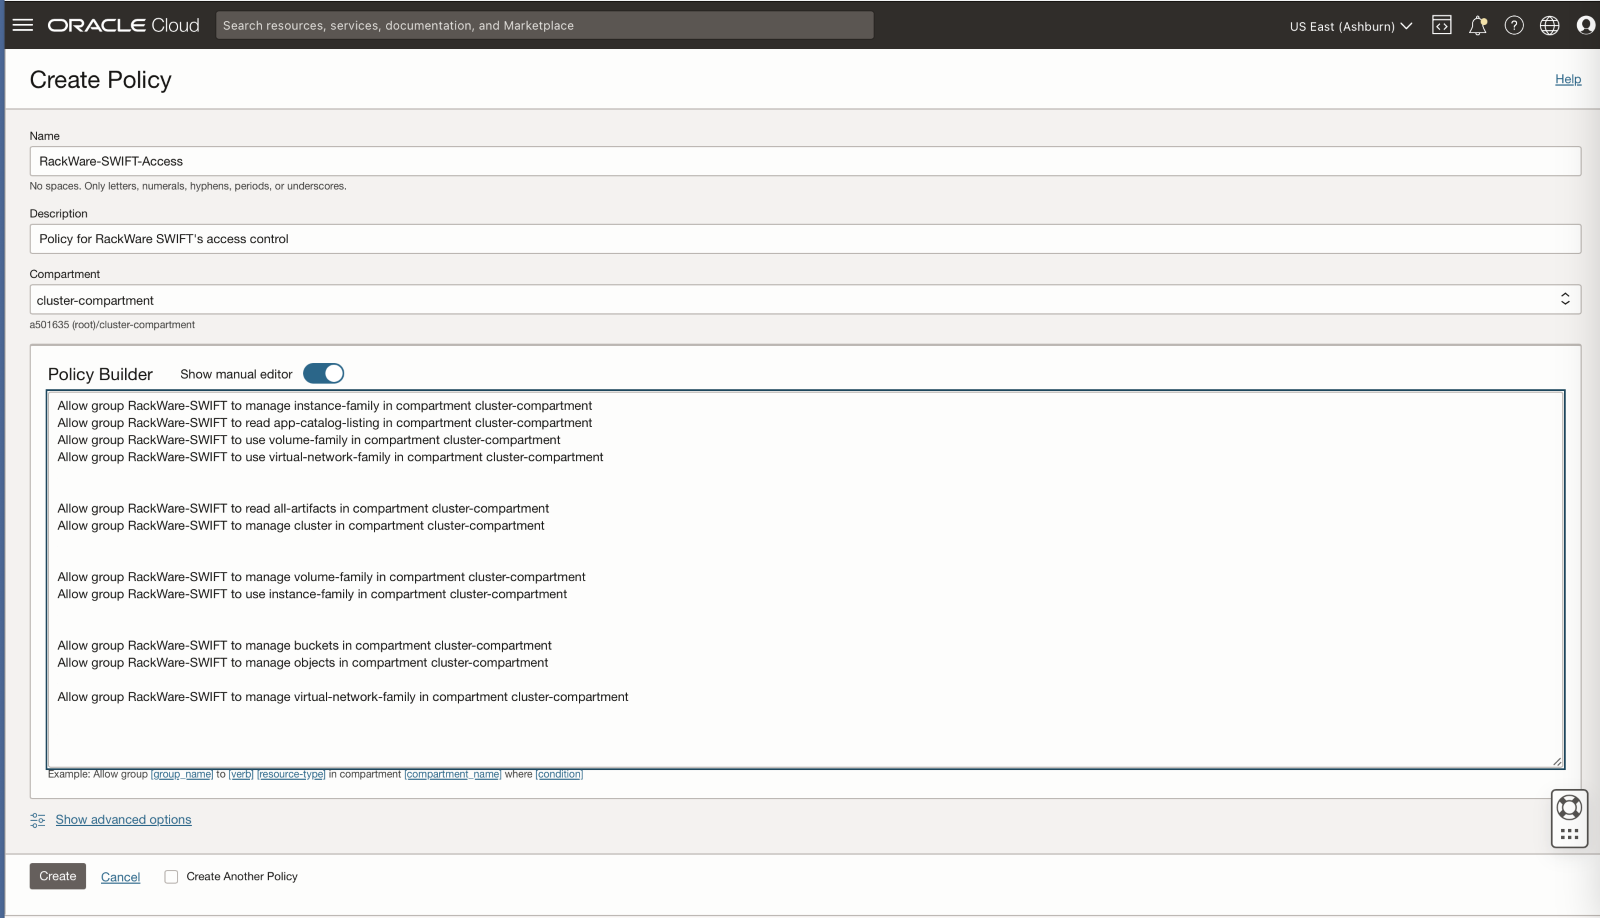Viewport: 1600px width, 918px height.
Task: Click the 'use volume-family' policy line
Action: 309,440
